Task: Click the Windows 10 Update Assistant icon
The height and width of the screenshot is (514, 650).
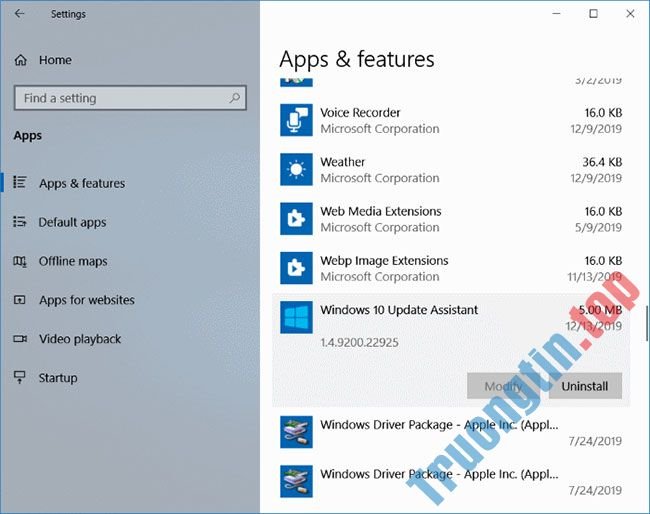Action: [296, 318]
